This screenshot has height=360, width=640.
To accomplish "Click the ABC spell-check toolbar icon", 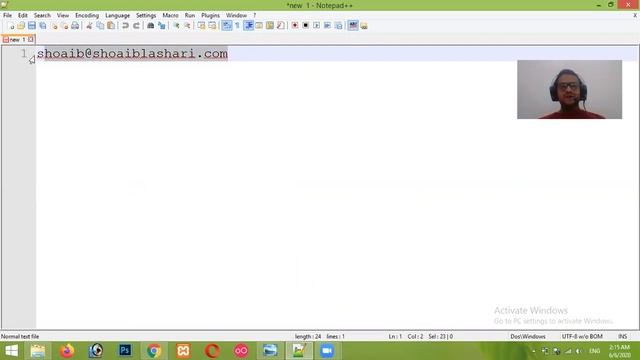I will (x=353, y=26).
